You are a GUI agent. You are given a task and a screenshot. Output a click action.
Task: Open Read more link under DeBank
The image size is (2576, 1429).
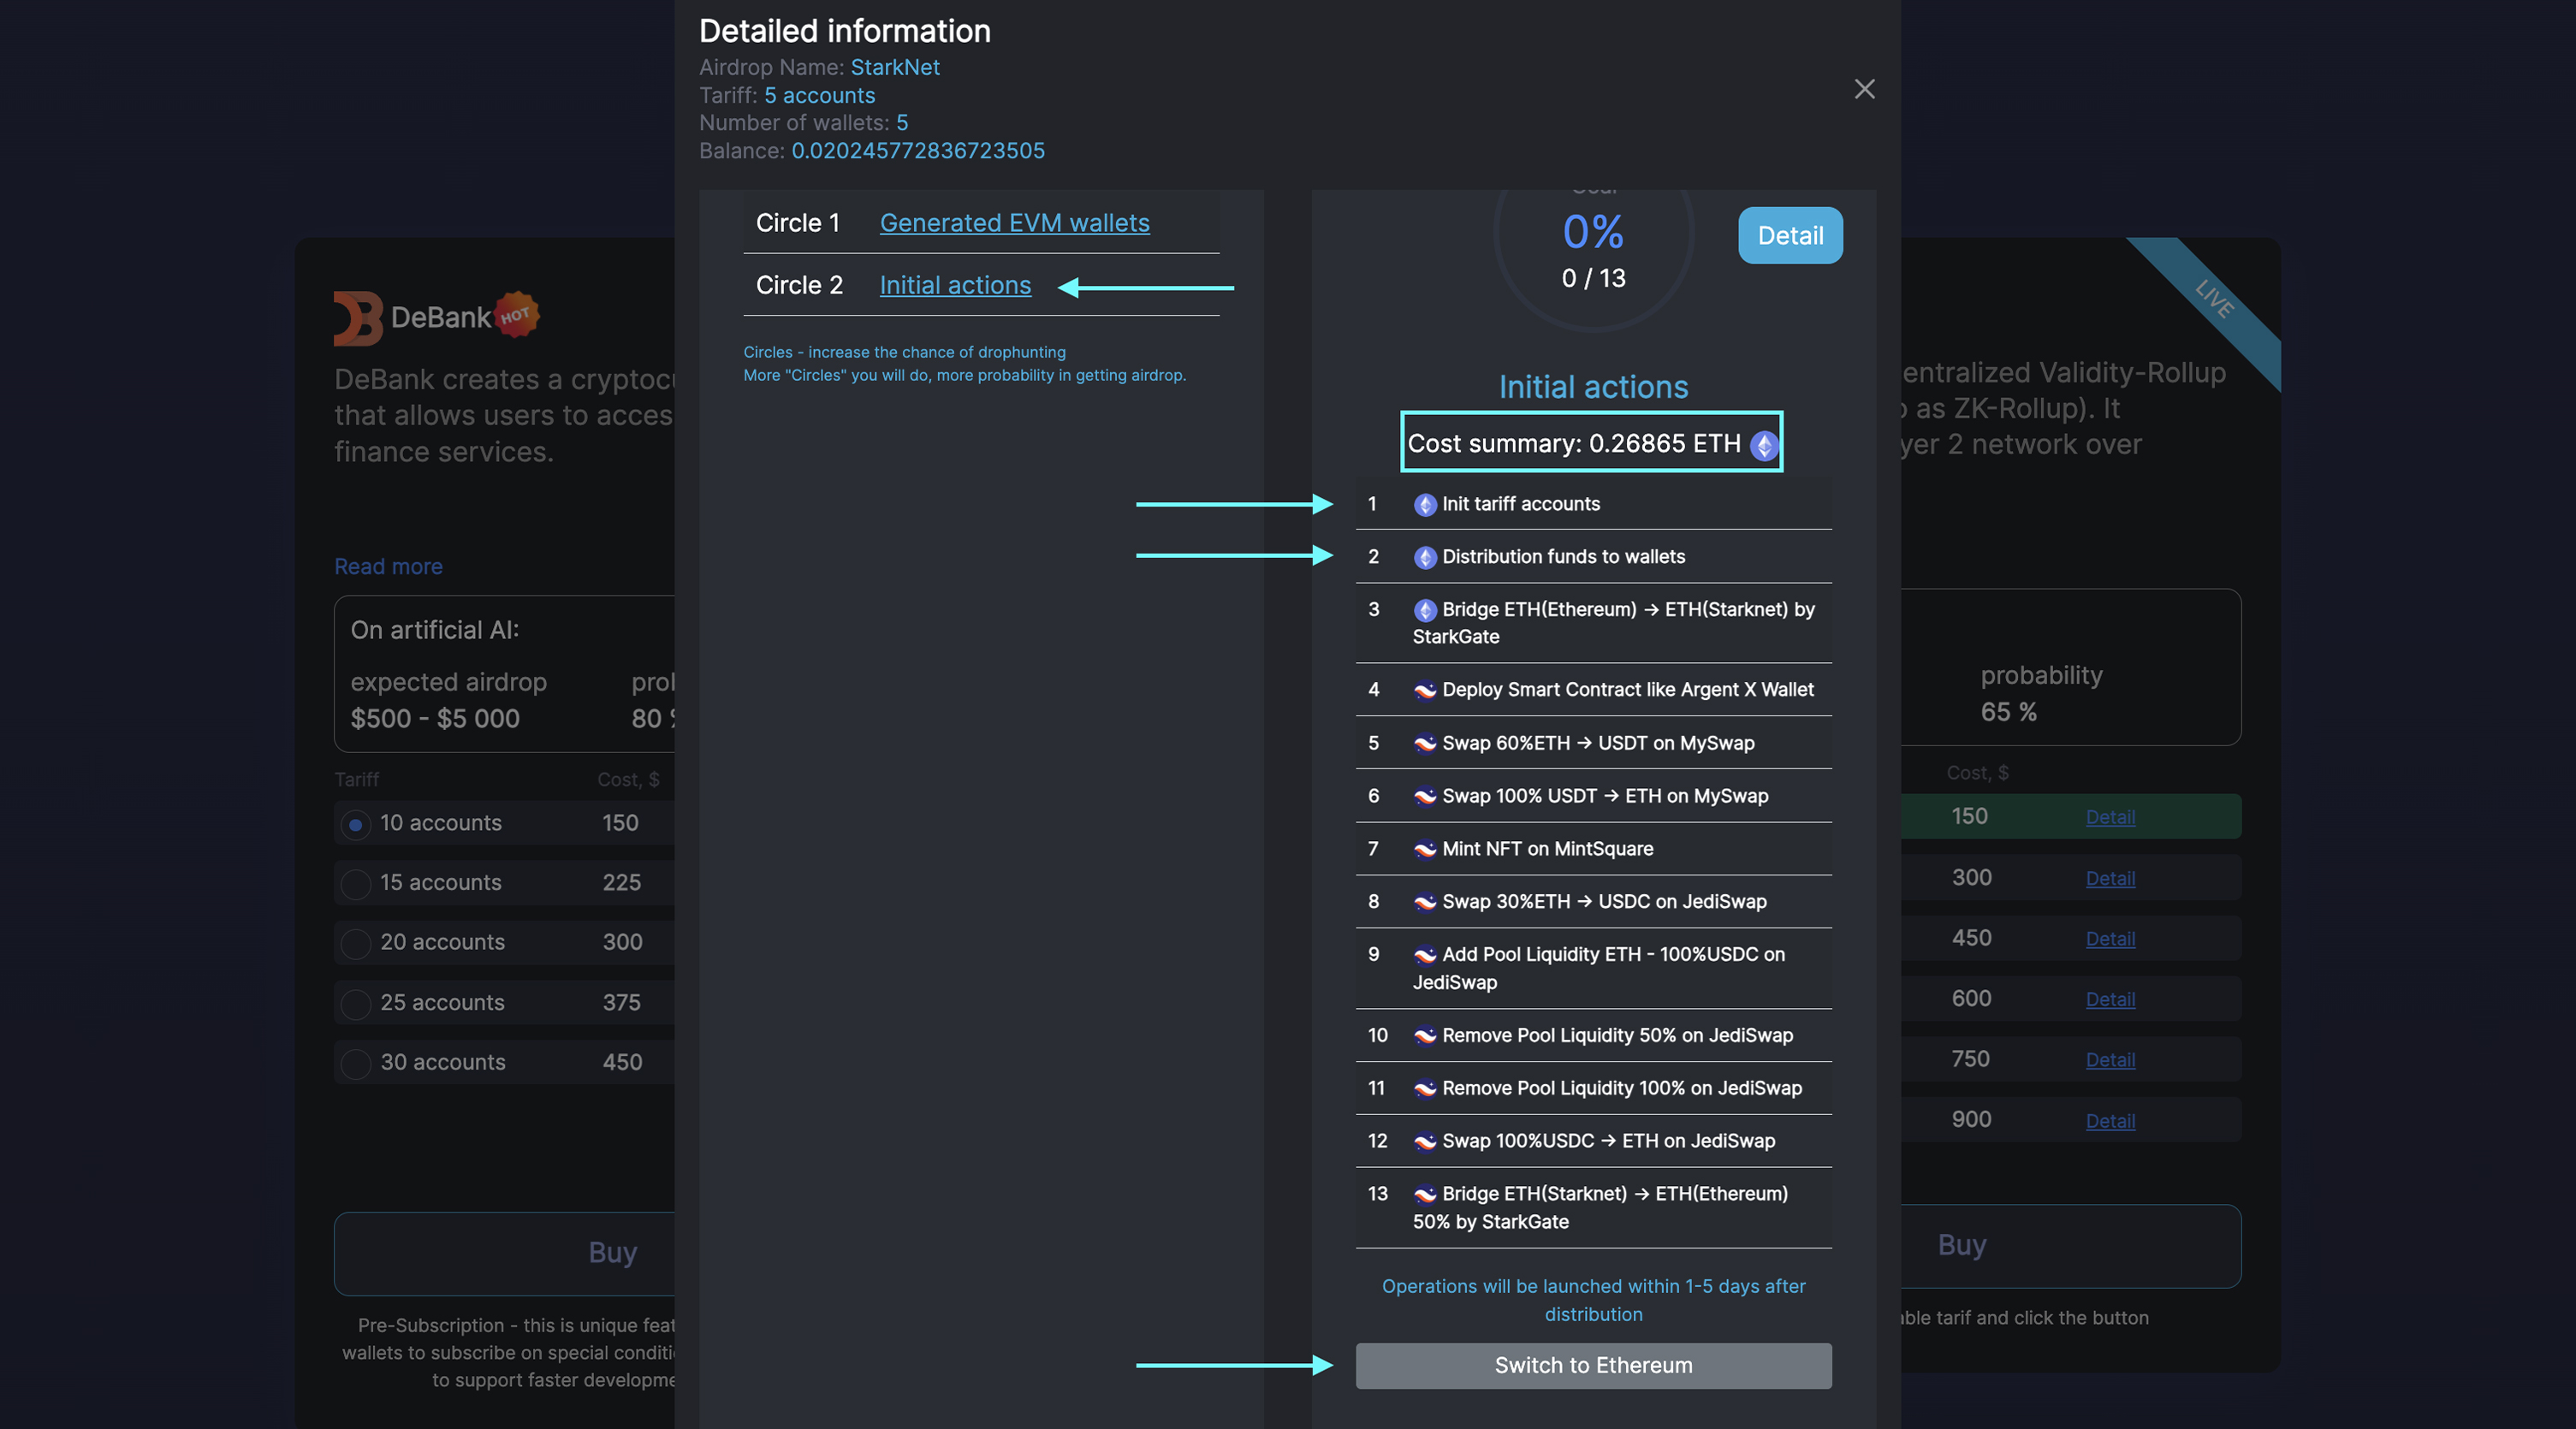pyautogui.click(x=388, y=566)
